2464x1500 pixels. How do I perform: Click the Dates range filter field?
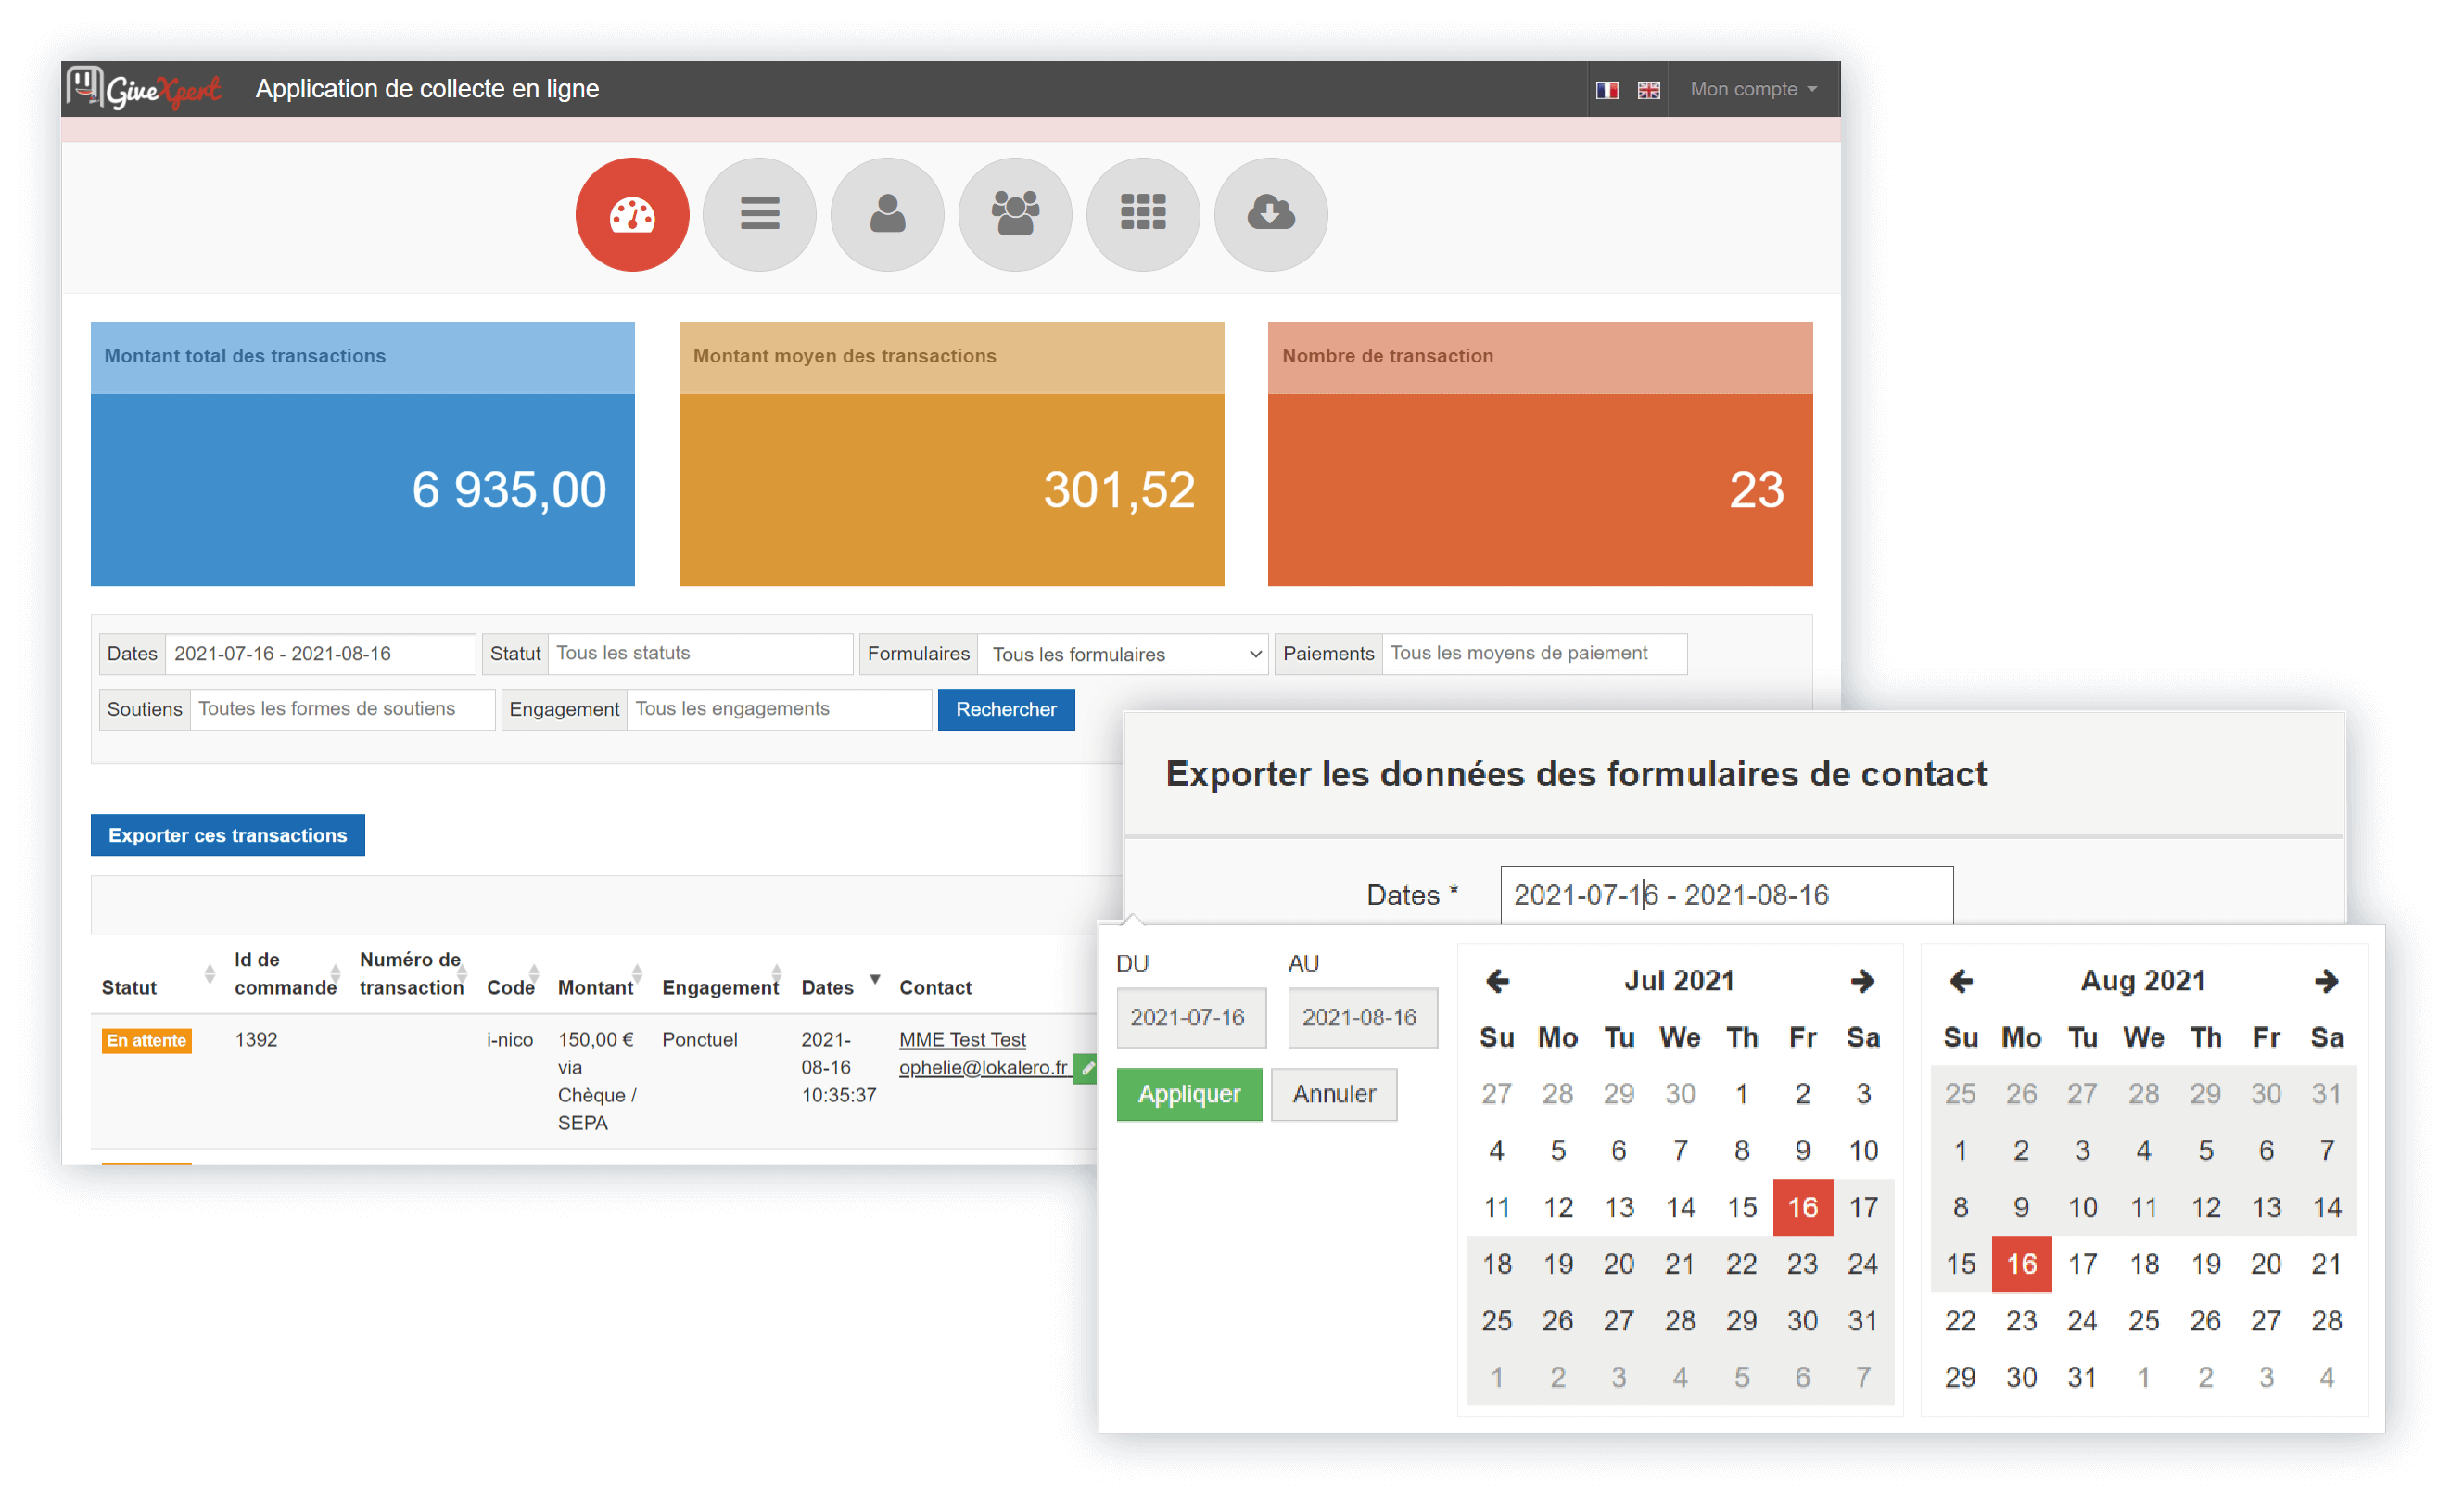click(320, 654)
